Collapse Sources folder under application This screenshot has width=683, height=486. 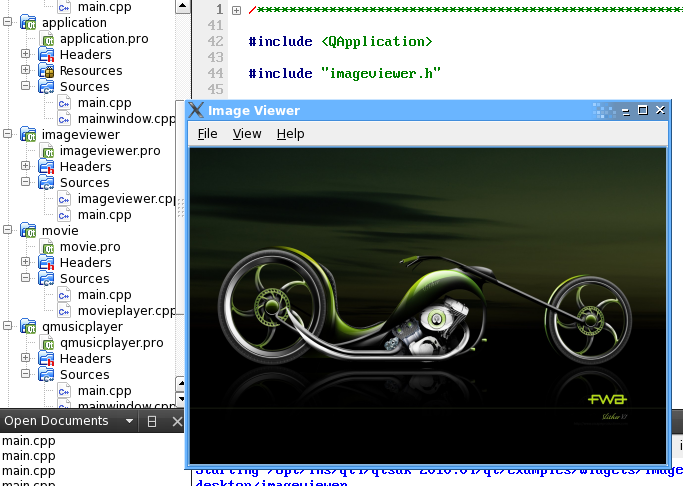pyautogui.click(x=25, y=85)
